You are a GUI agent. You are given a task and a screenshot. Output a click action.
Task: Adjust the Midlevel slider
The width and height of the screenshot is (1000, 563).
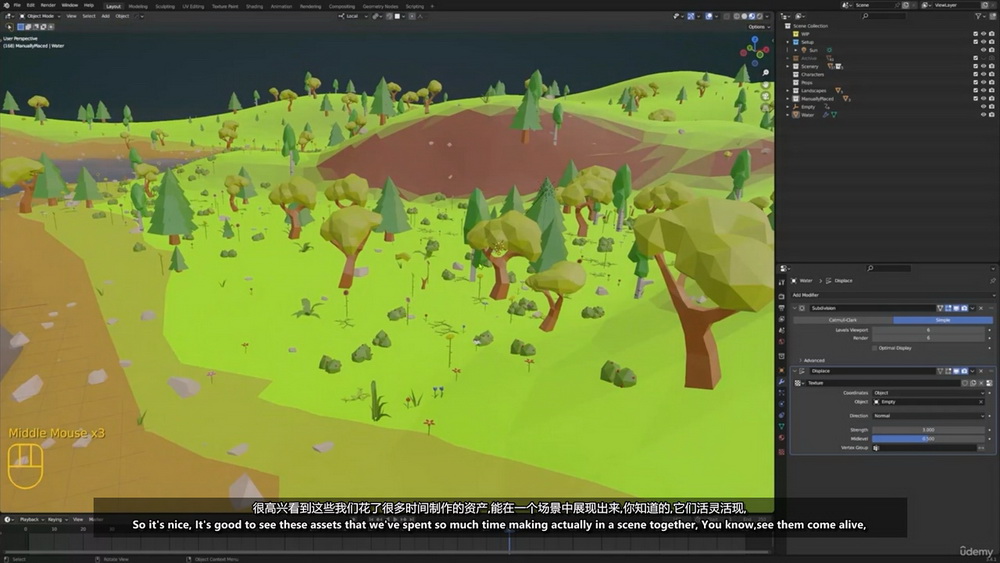click(x=929, y=439)
